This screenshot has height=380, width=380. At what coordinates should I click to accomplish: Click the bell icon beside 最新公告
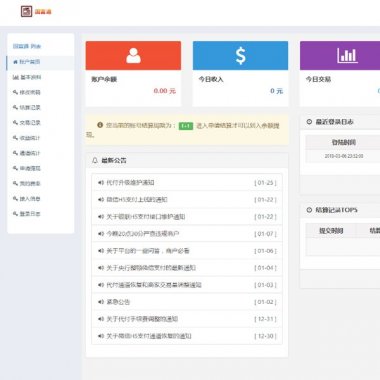point(95,160)
